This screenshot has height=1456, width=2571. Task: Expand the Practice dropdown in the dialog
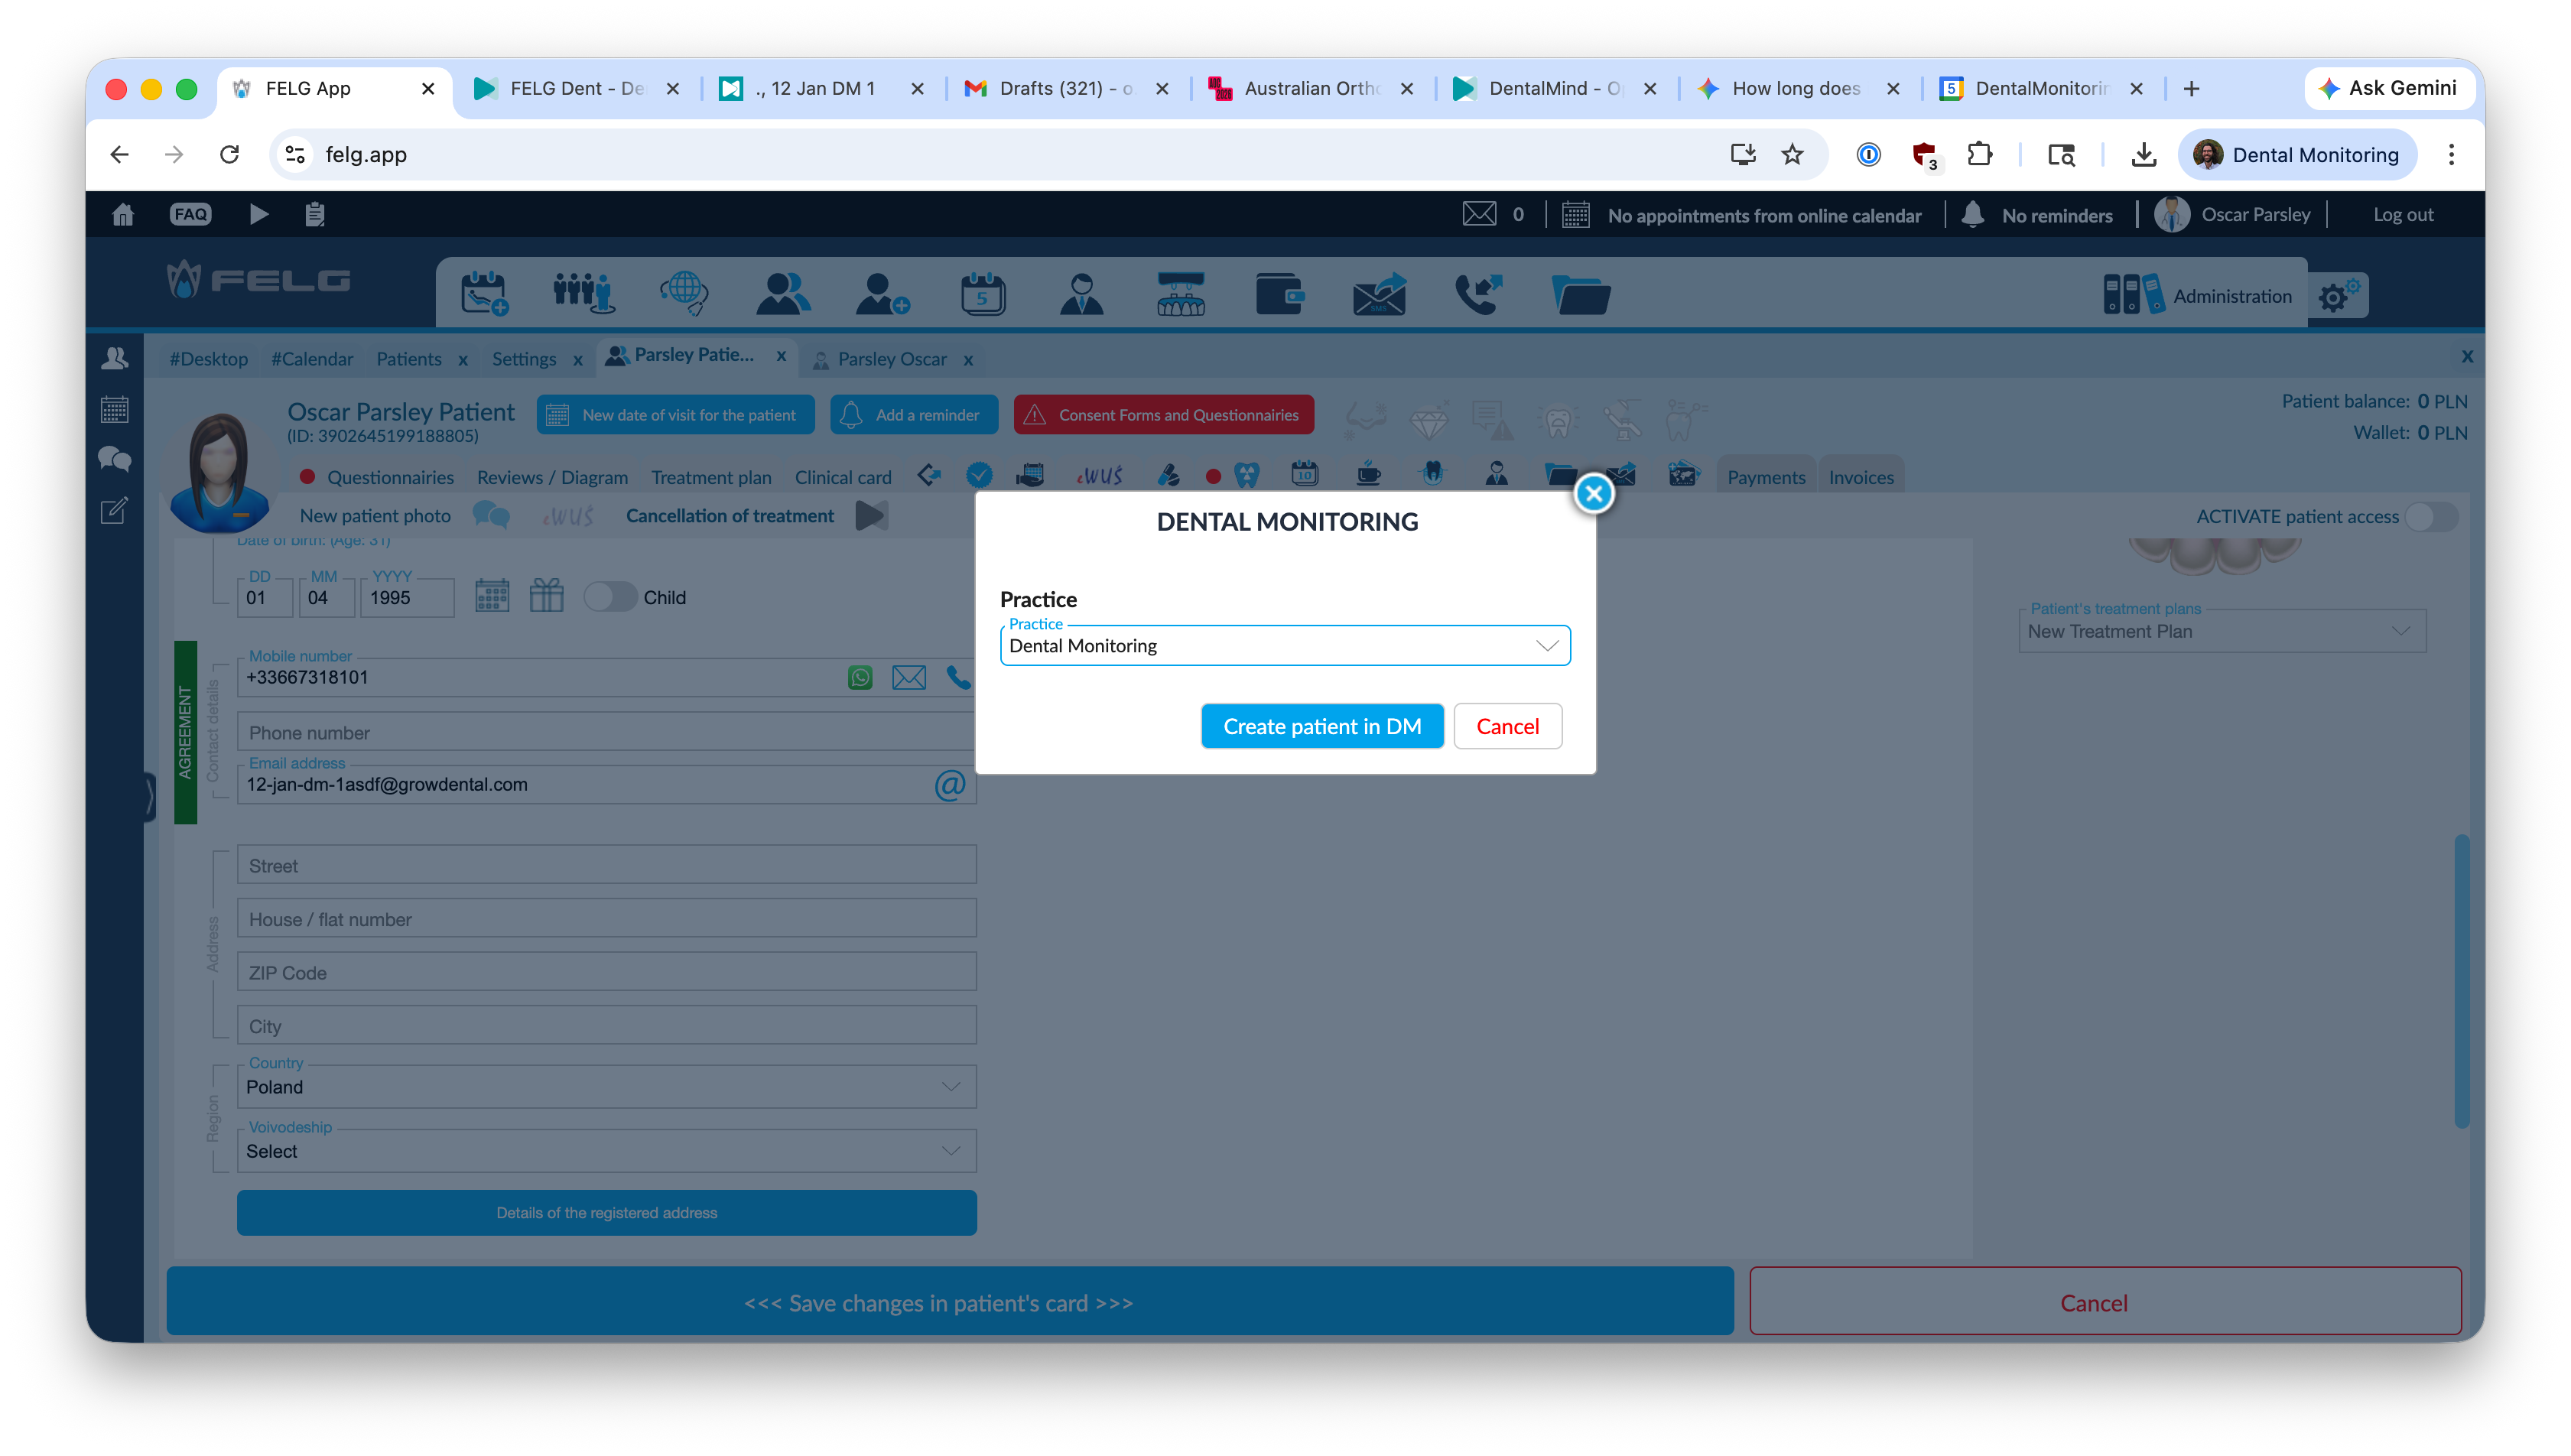pos(1284,646)
